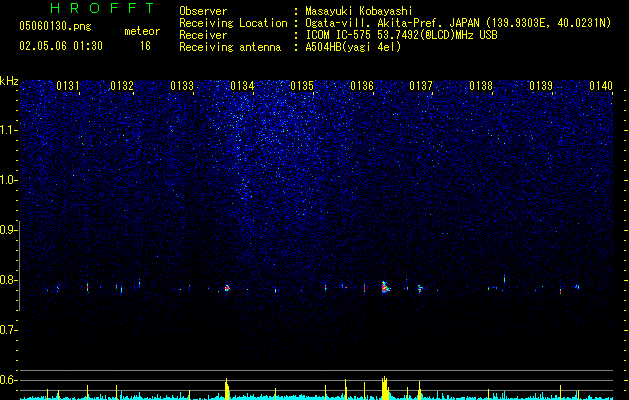Click the 0135 time marker
Viewport: 629px width, 400px height.
[x=302, y=86]
